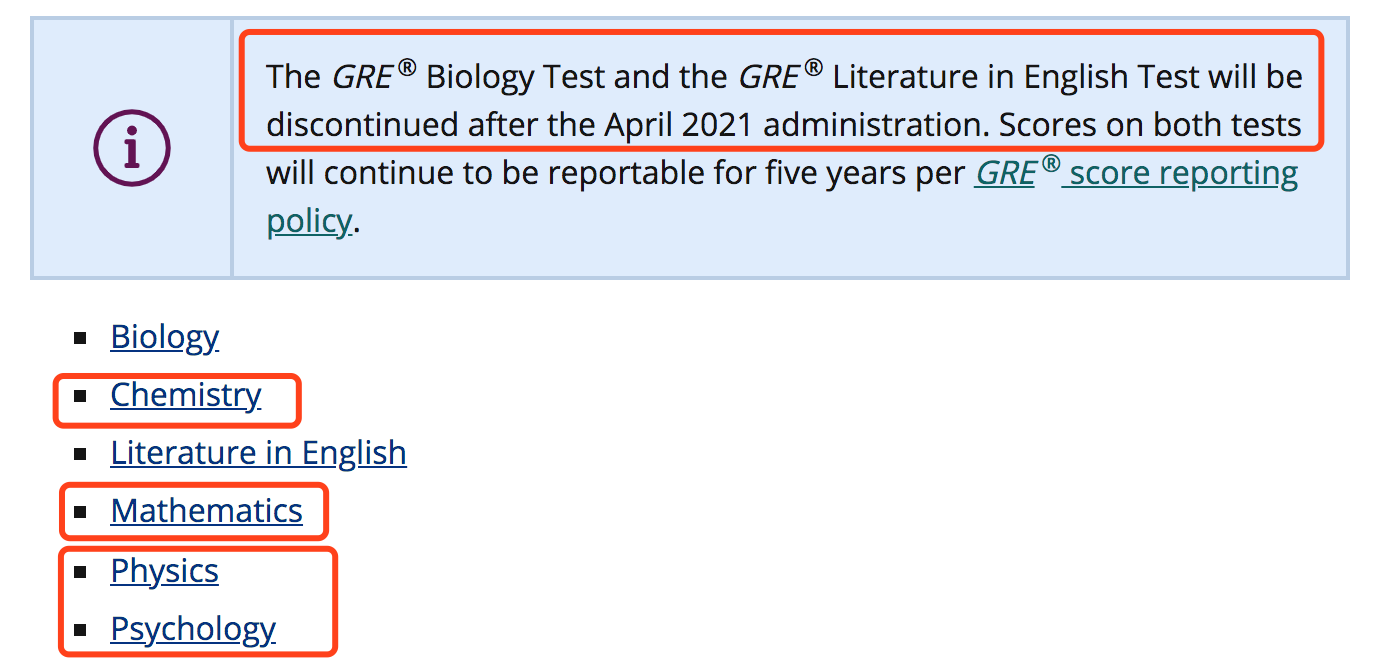Click the bullet marker beside Biology
Viewport: 1374px width, 662px height.
[81, 338]
